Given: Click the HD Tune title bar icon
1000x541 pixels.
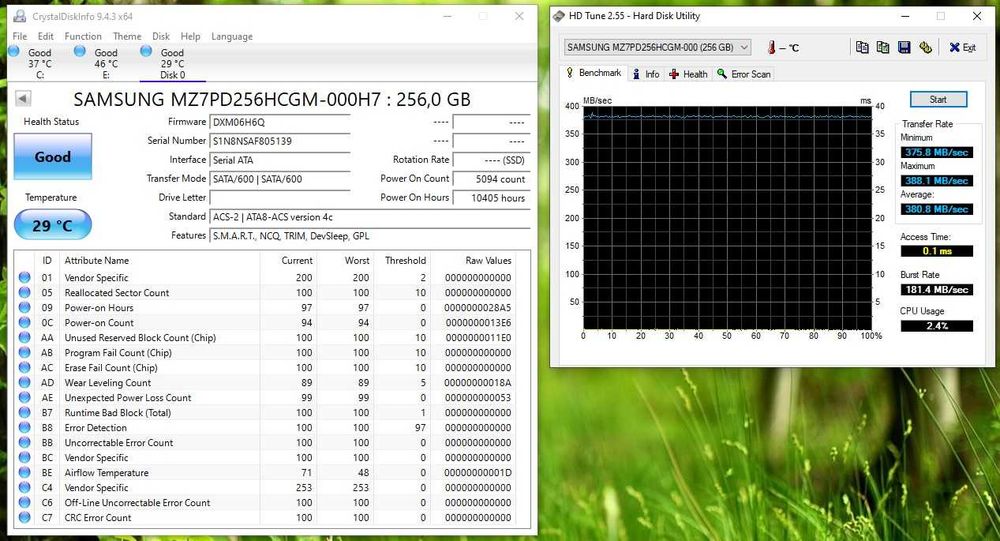Looking at the screenshot, I should point(559,16).
